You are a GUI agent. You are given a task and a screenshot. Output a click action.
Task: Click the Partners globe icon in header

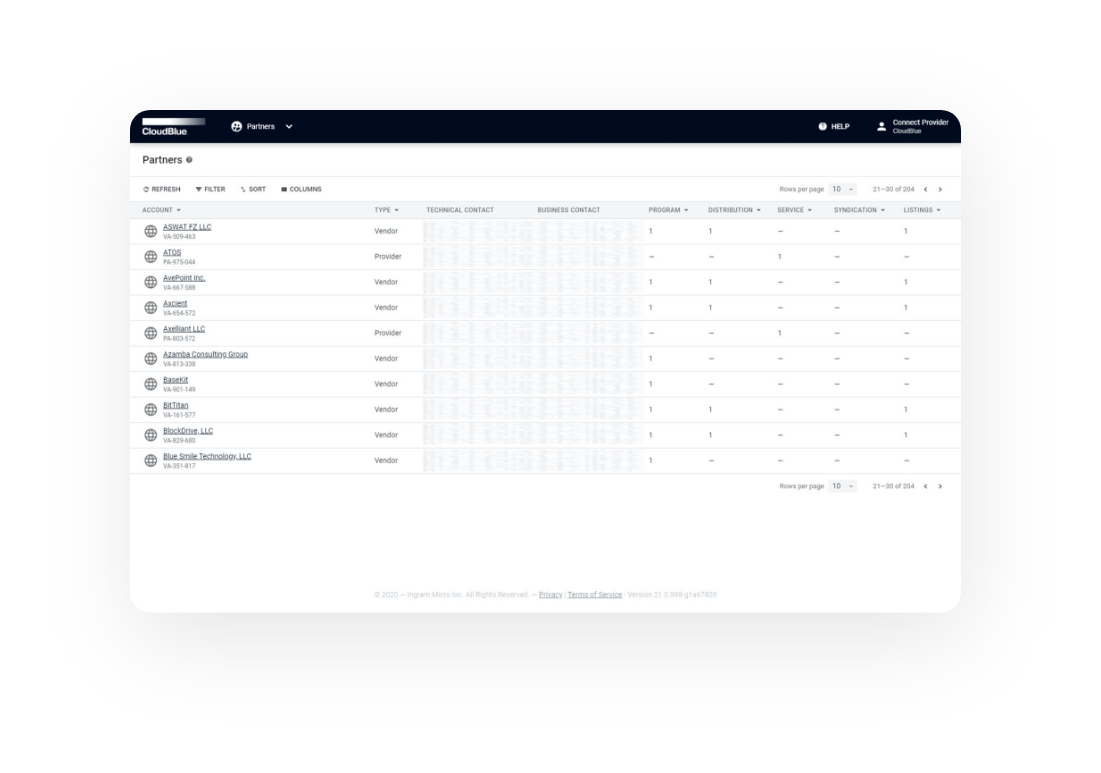(237, 126)
